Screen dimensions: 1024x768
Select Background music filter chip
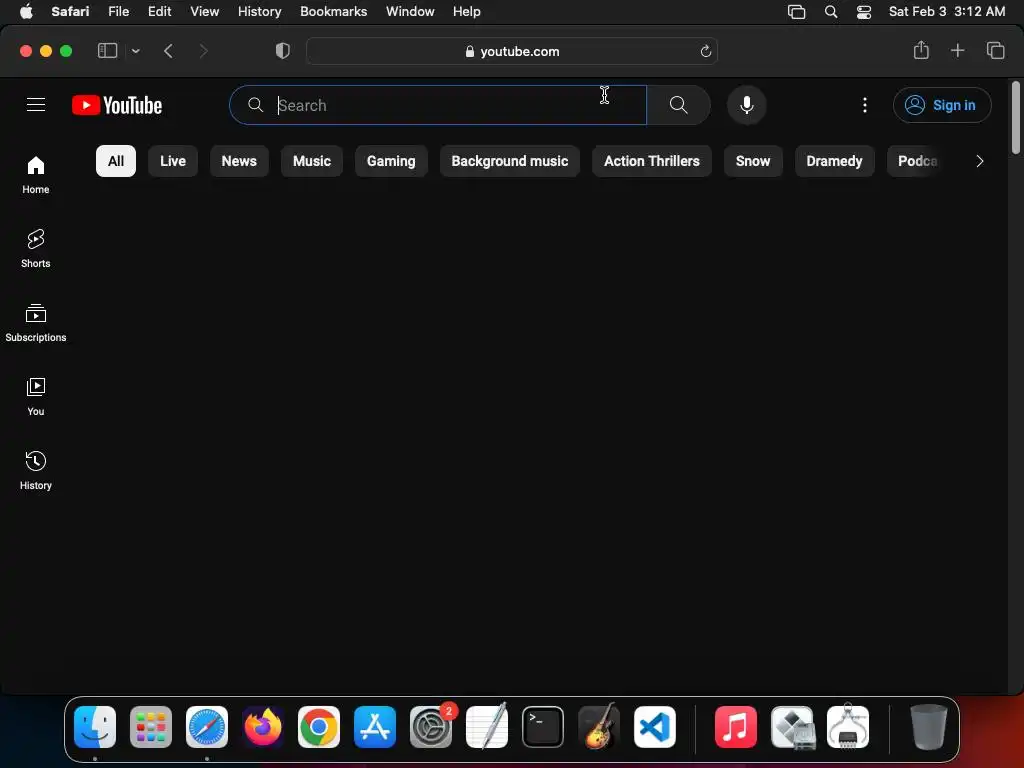coord(509,161)
